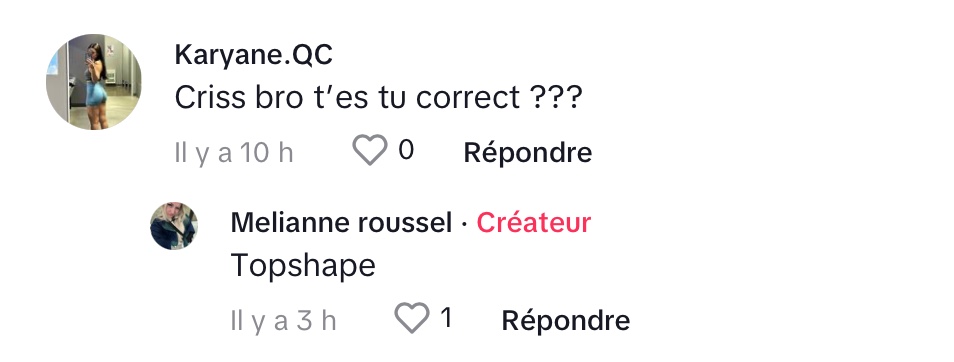Visit the Melianne roussel username profile
Image resolution: width=954 pixels, height=362 pixels.
(341, 223)
